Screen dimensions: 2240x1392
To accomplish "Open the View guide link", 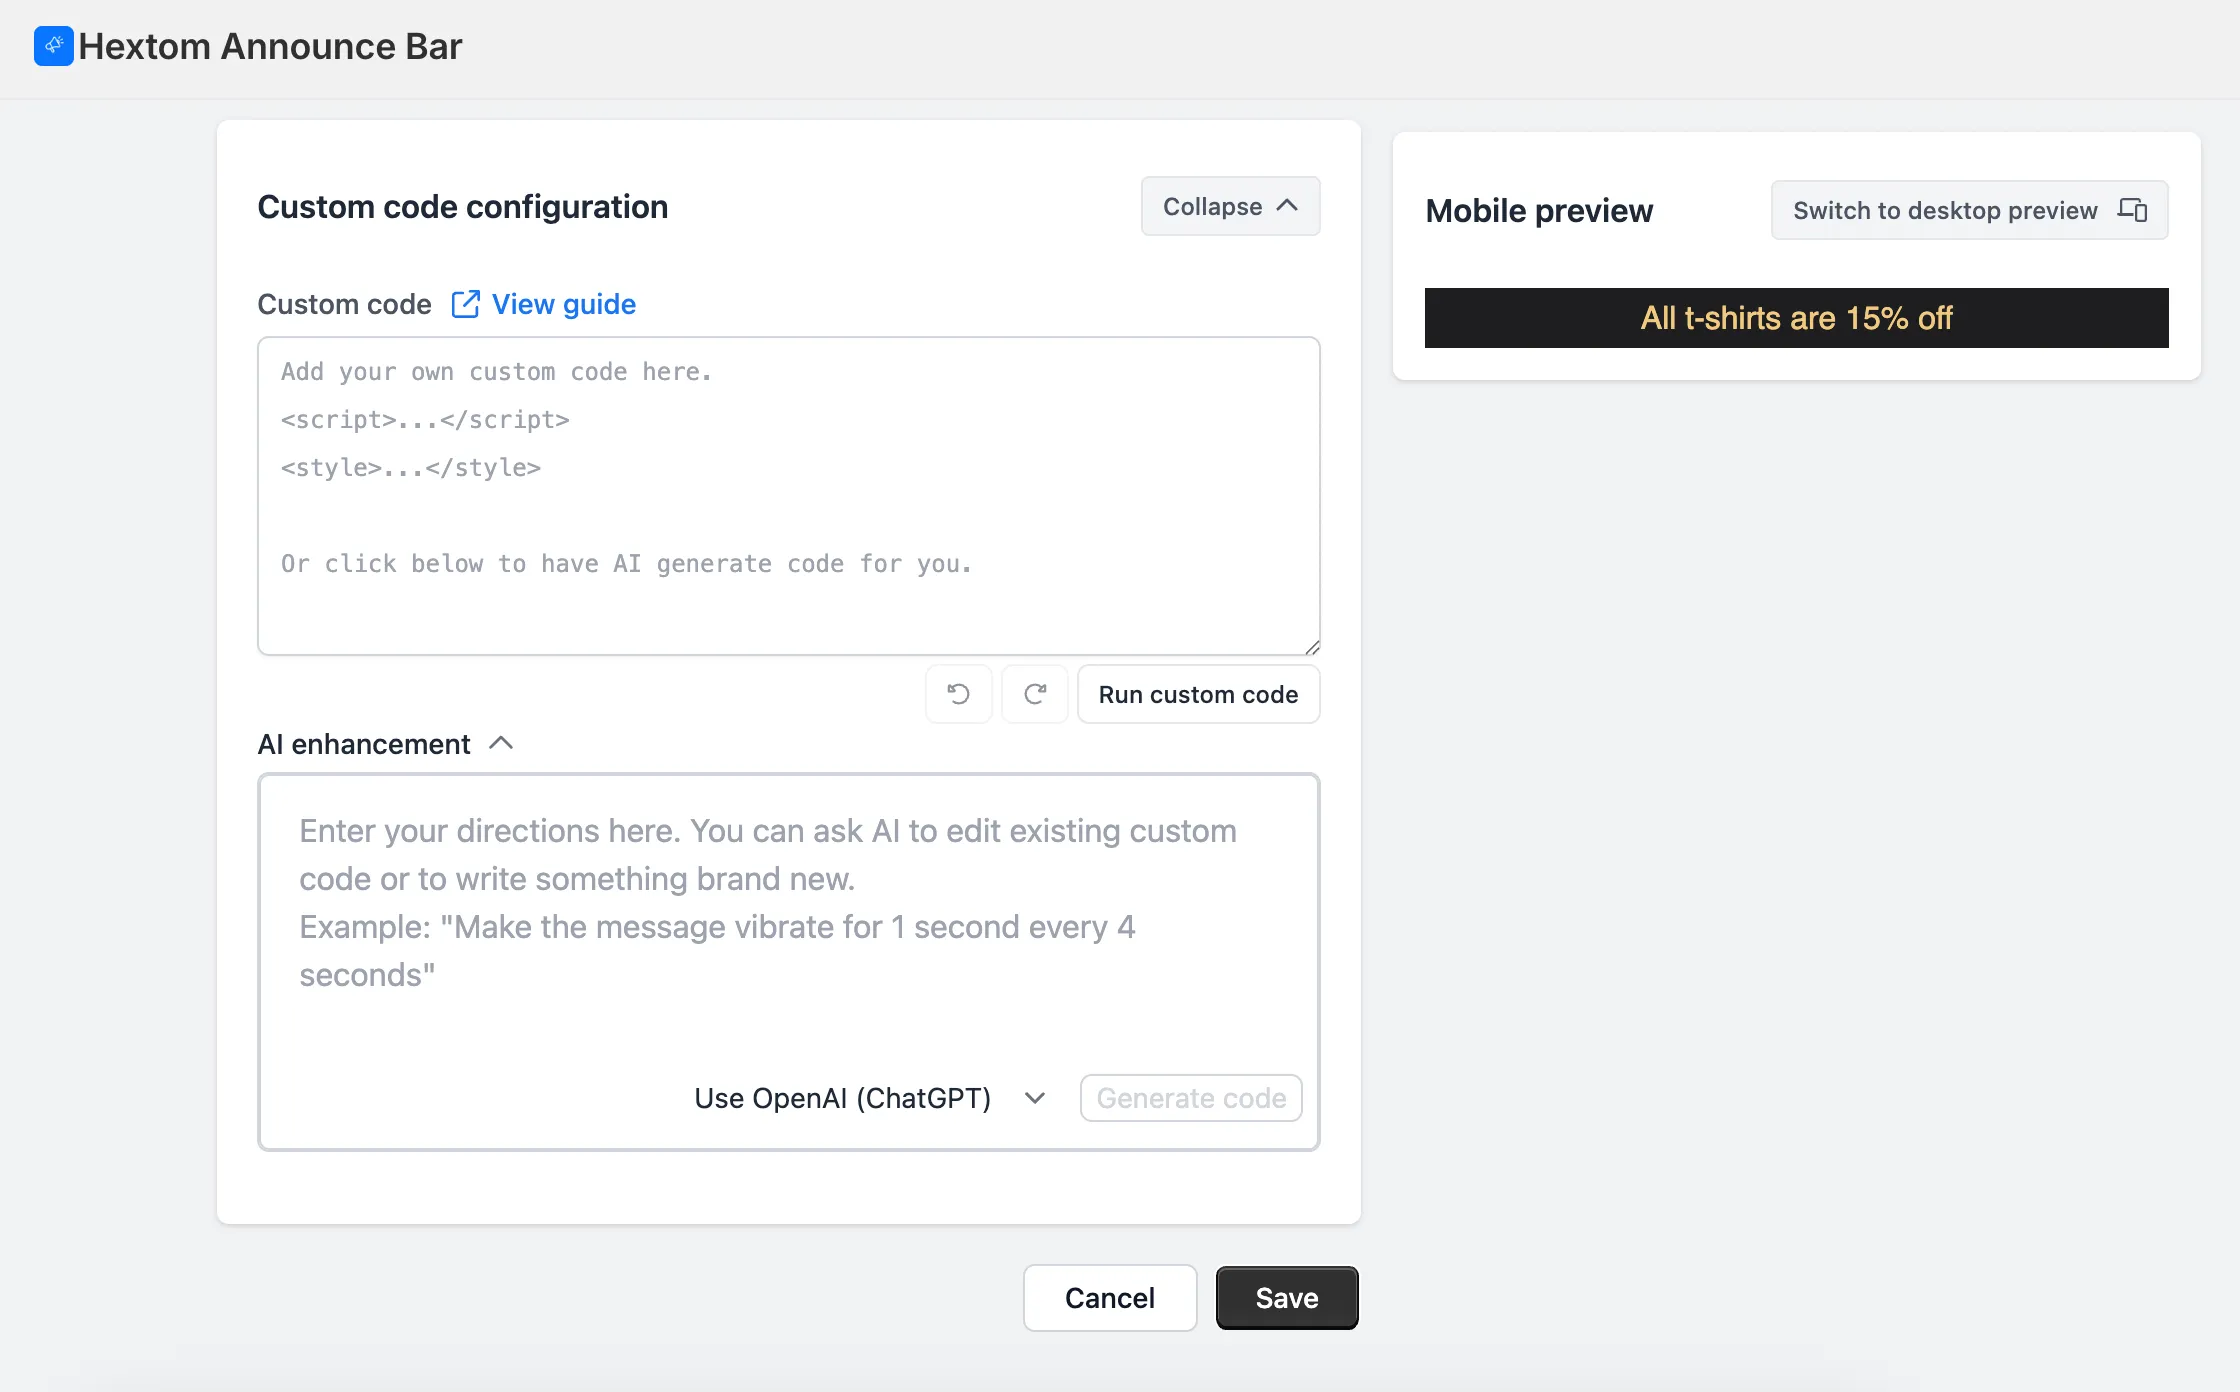I will [x=564, y=304].
